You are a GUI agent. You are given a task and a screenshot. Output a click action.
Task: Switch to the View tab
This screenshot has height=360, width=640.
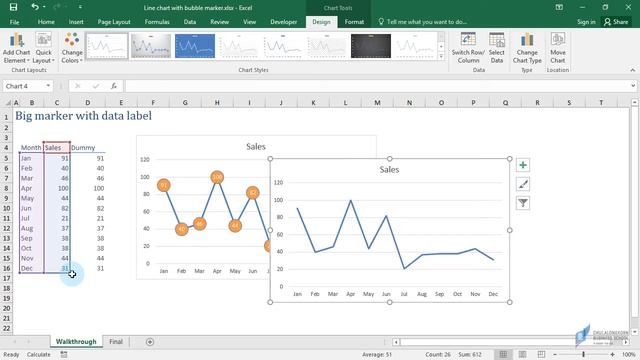(x=249, y=22)
